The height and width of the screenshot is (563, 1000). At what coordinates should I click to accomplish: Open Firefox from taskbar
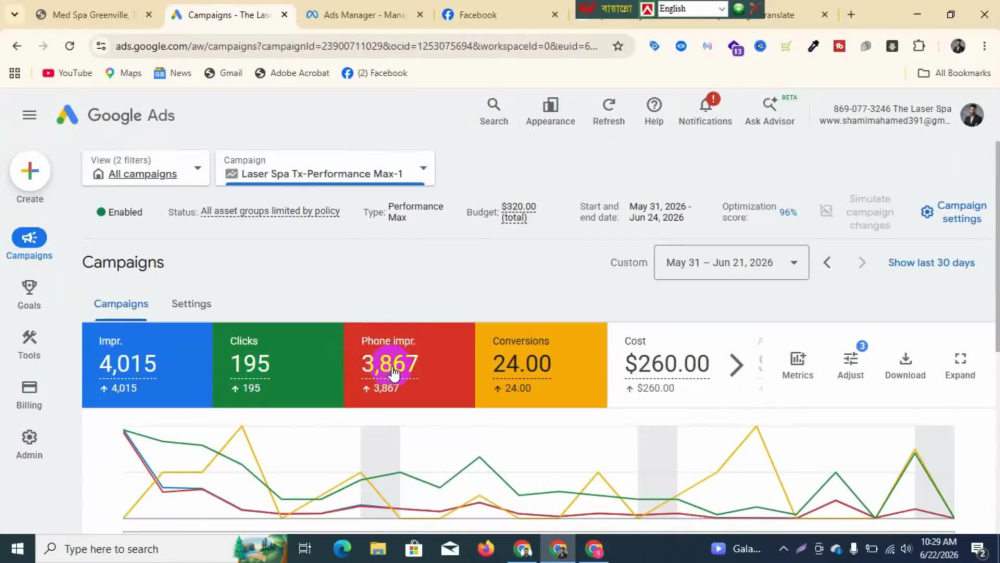pyautogui.click(x=486, y=548)
